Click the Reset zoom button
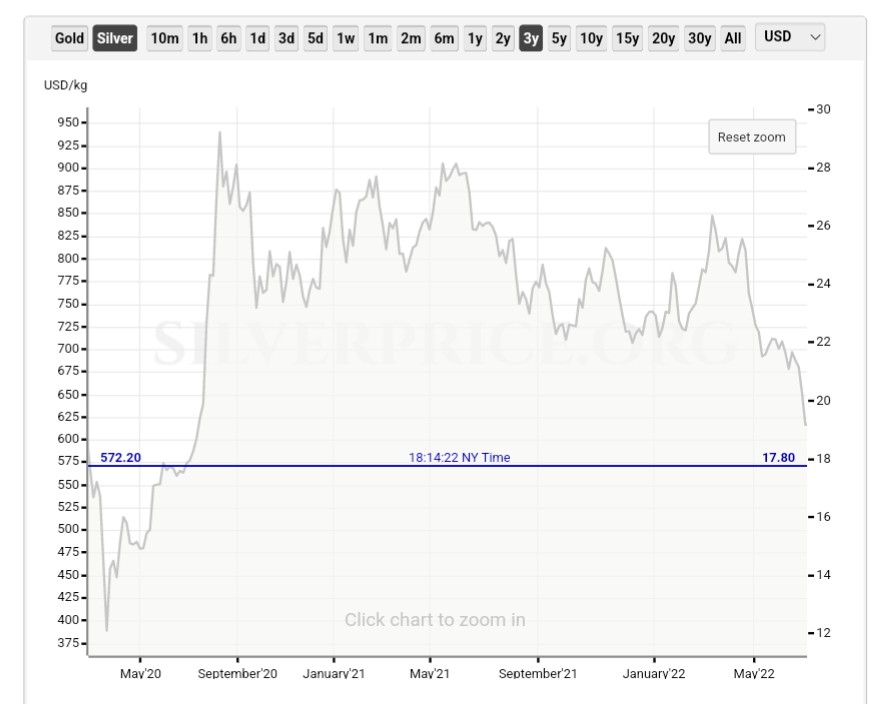893x704 pixels. 752,137
